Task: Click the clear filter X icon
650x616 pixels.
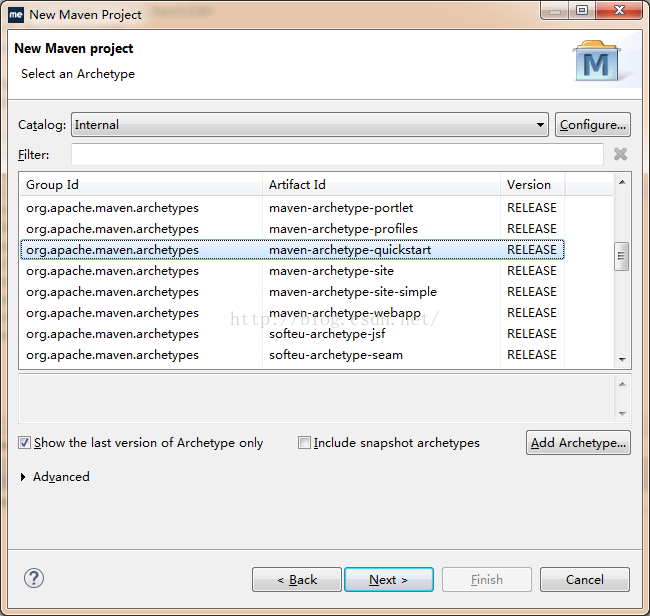Action: [620, 154]
